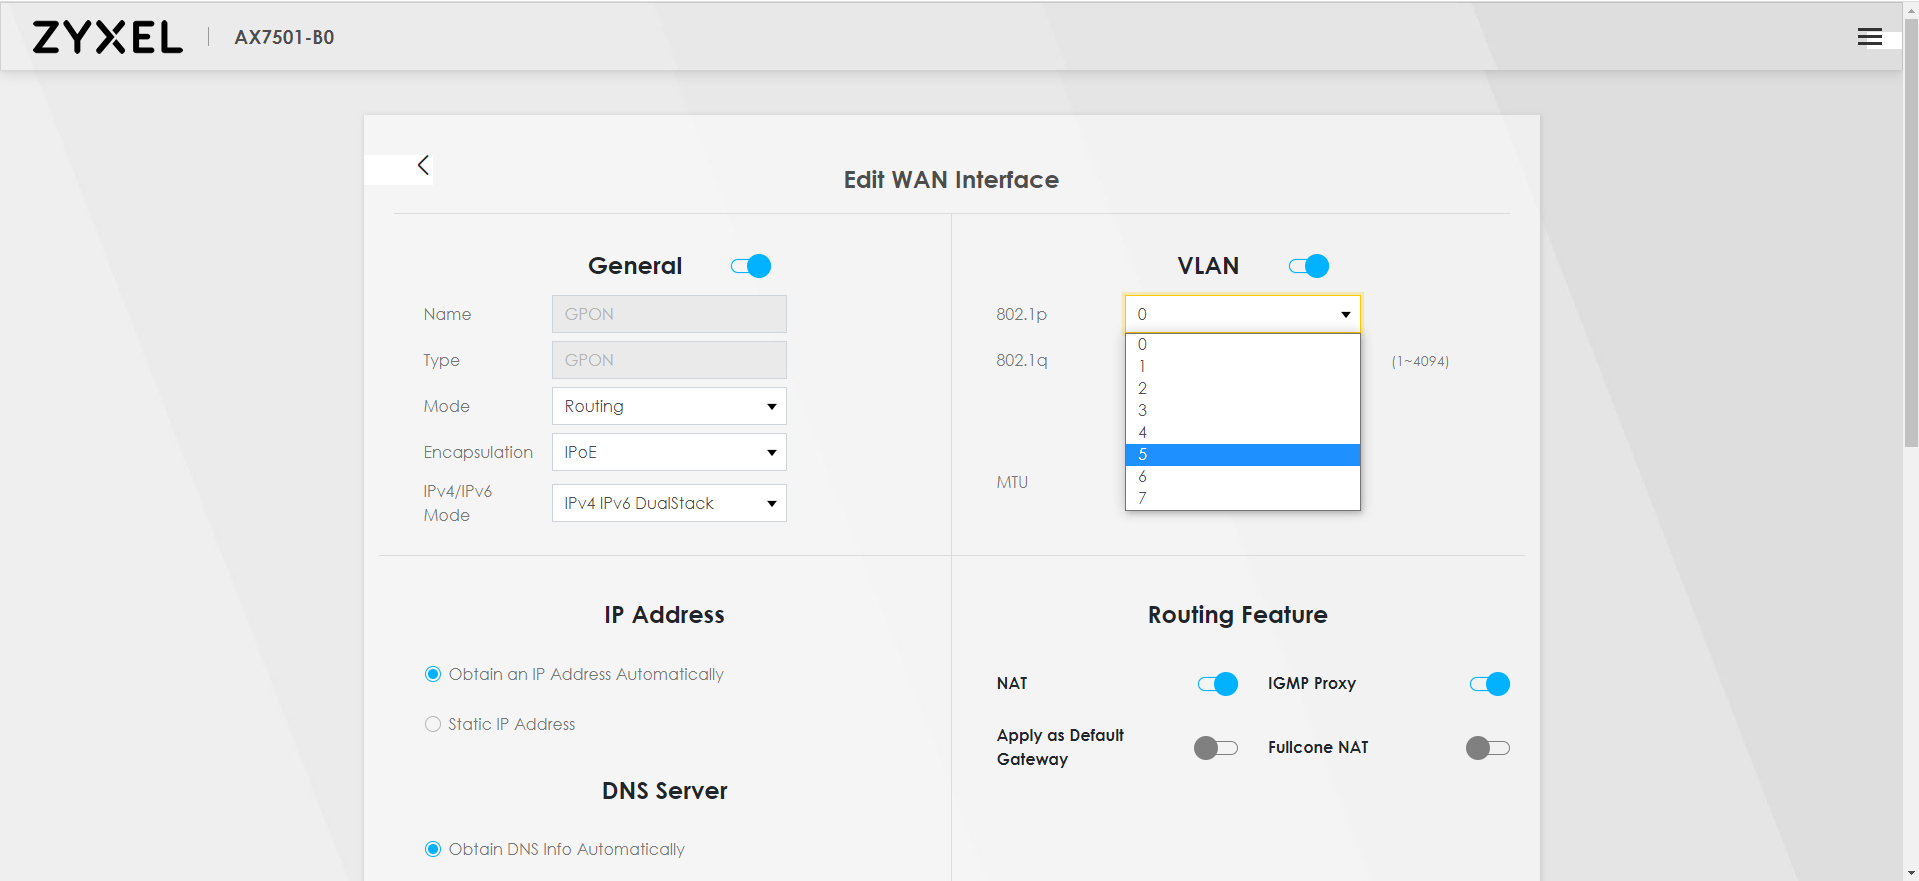The height and width of the screenshot is (881, 1919).
Task: Choose option 7 from 802.1p list
Action: [x=1242, y=498]
